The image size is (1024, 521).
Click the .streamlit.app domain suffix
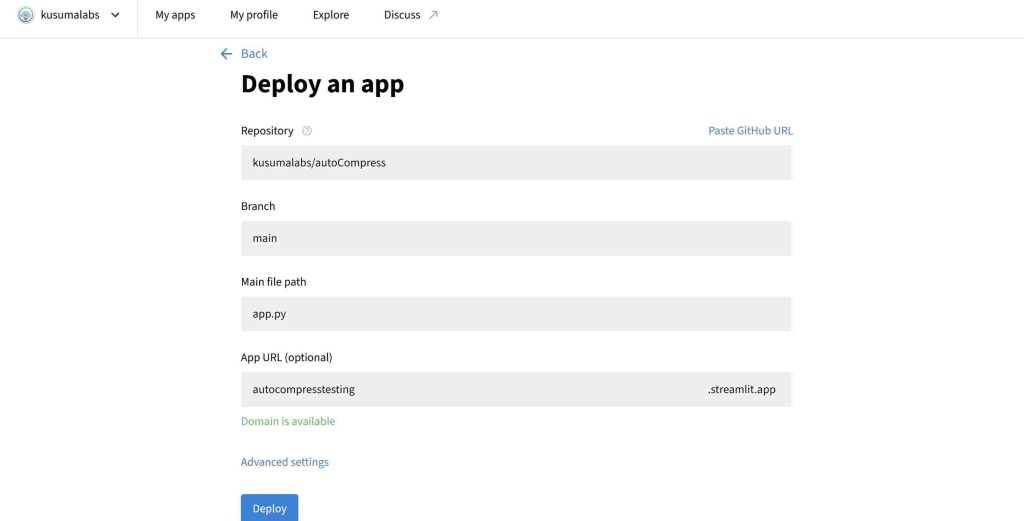pos(741,389)
